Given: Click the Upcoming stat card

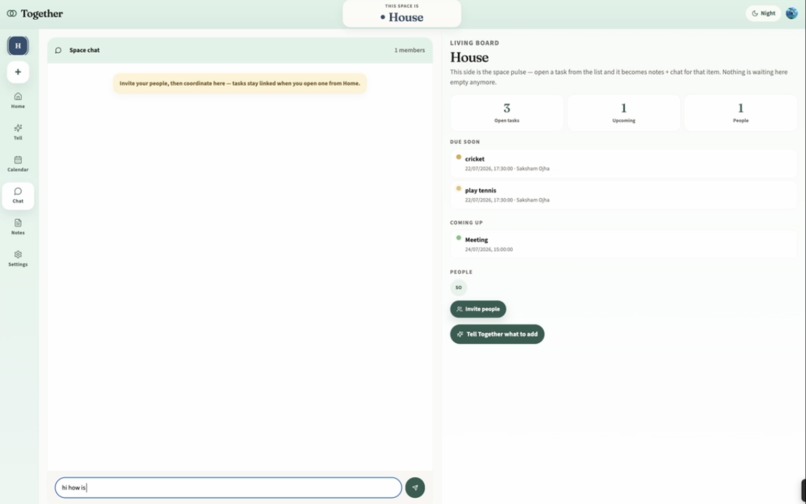Looking at the screenshot, I should 624,113.
